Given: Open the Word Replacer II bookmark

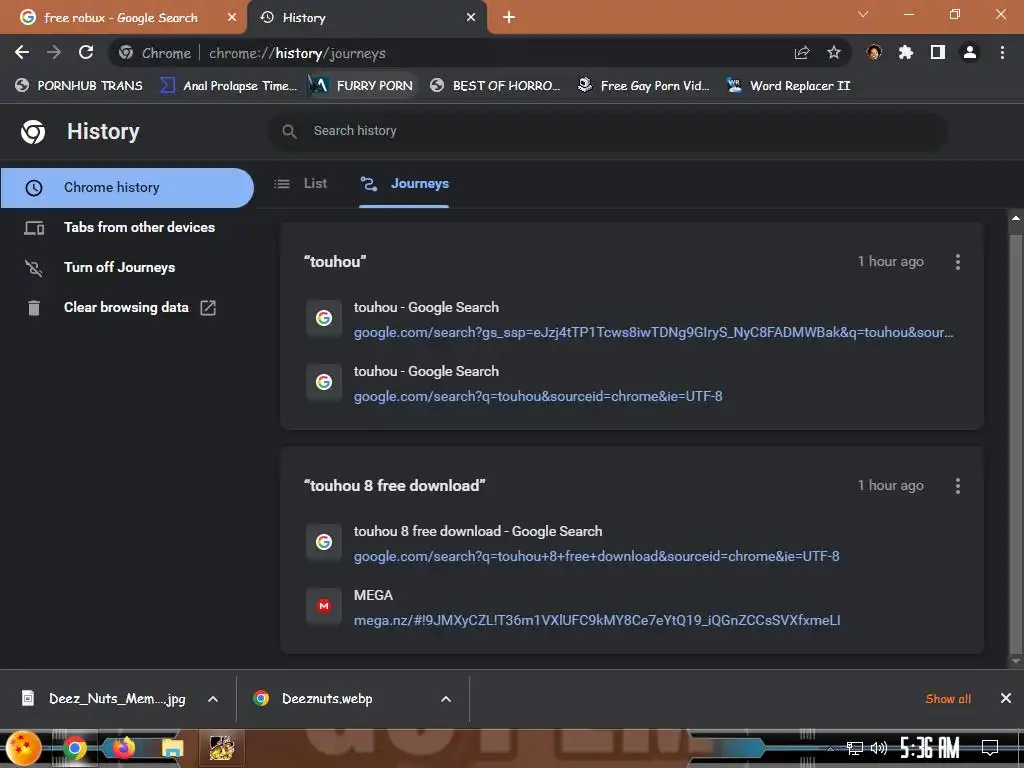Looking at the screenshot, I should click(x=789, y=86).
